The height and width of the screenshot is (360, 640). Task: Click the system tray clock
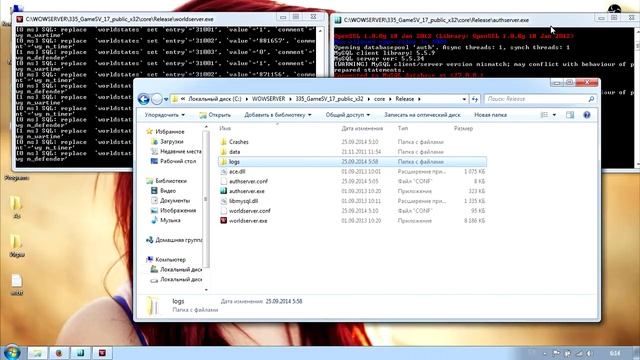615,353
